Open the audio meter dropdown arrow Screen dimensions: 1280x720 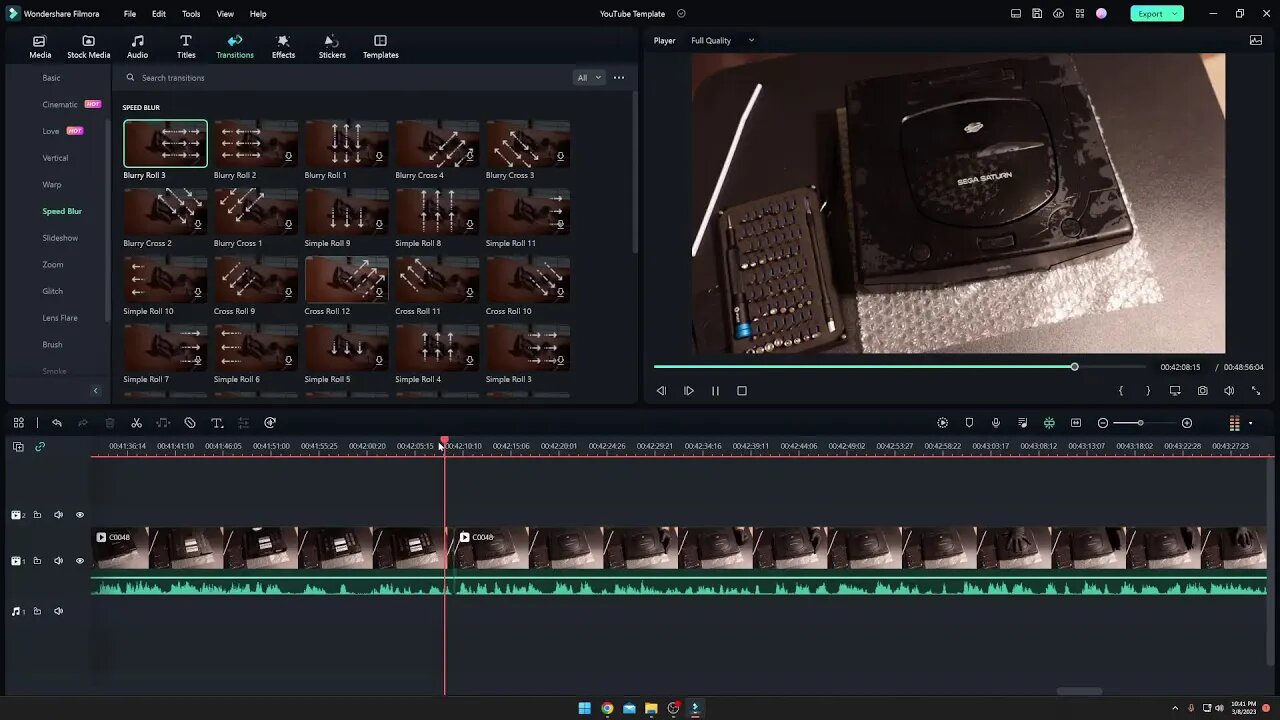(x=1250, y=423)
